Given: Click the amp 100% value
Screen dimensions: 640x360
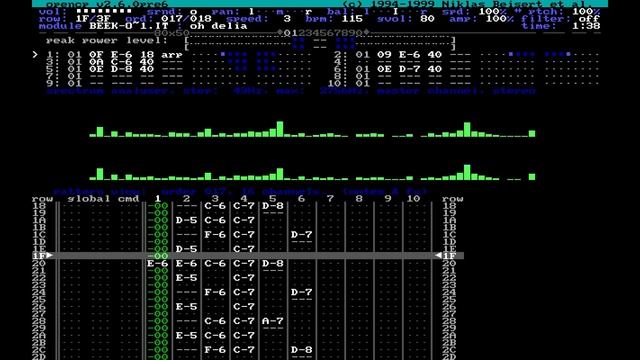Looking at the screenshot, I should 500,19.
